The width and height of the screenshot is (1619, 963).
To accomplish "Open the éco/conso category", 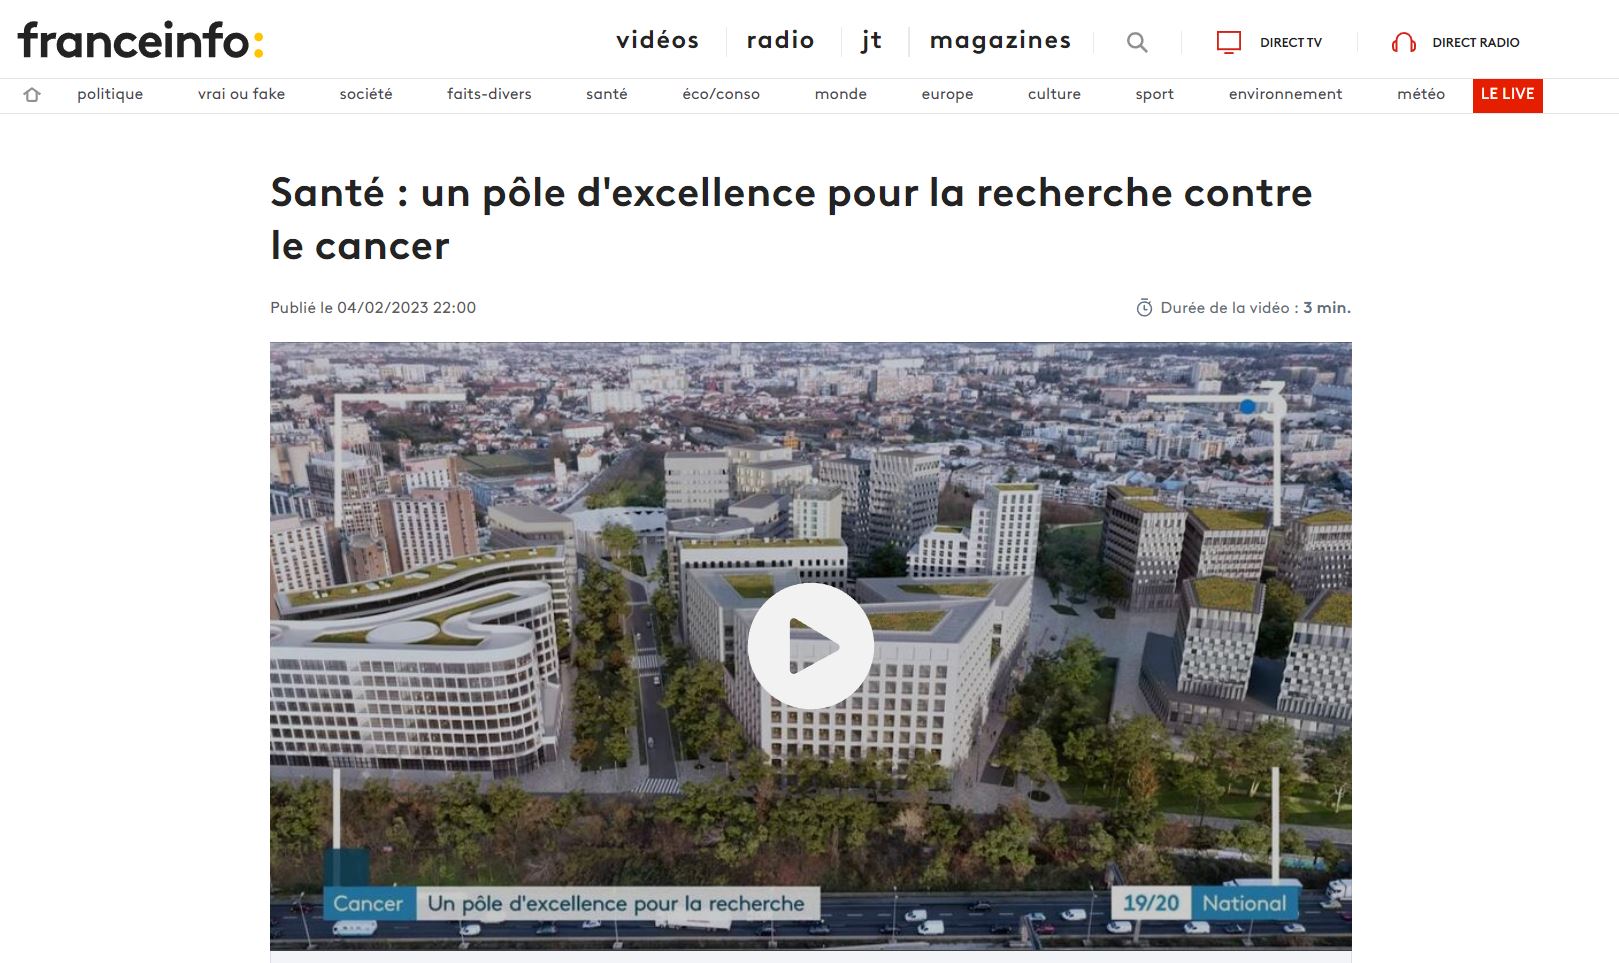I will (721, 94).
